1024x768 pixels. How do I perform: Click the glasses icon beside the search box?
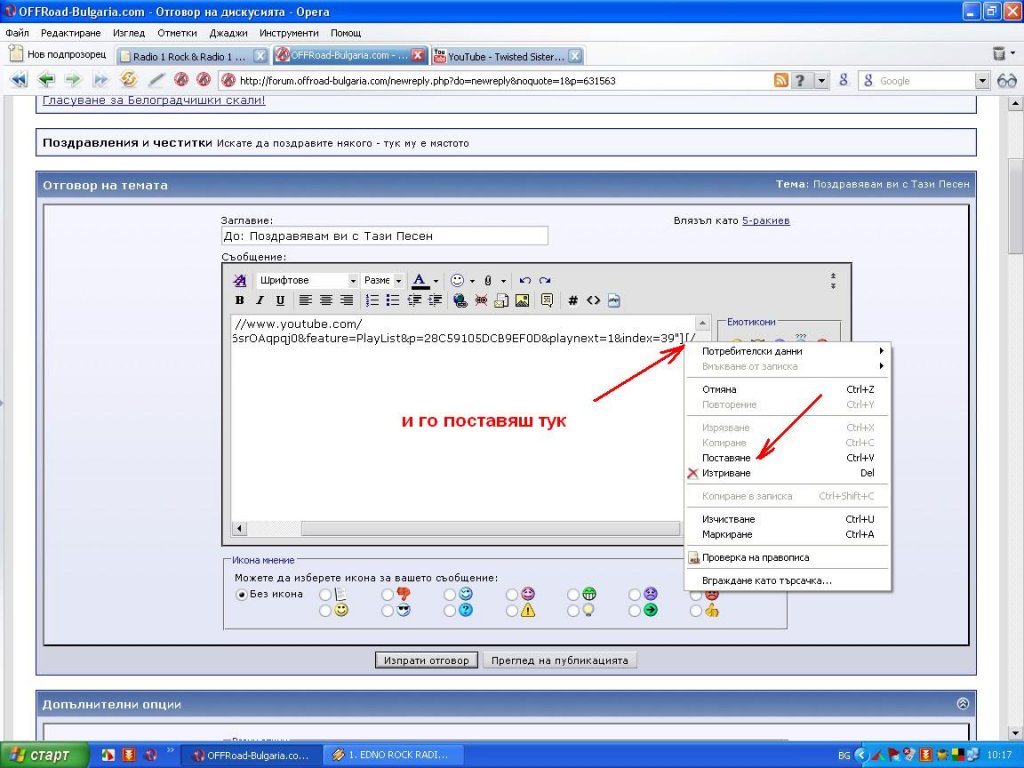pos(1007,80)
